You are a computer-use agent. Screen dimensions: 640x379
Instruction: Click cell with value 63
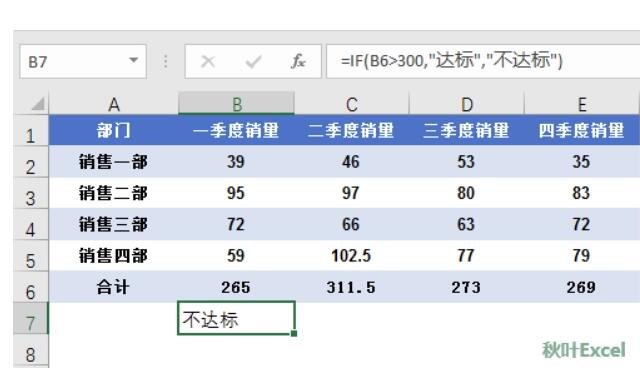click(x=467, y=224)
